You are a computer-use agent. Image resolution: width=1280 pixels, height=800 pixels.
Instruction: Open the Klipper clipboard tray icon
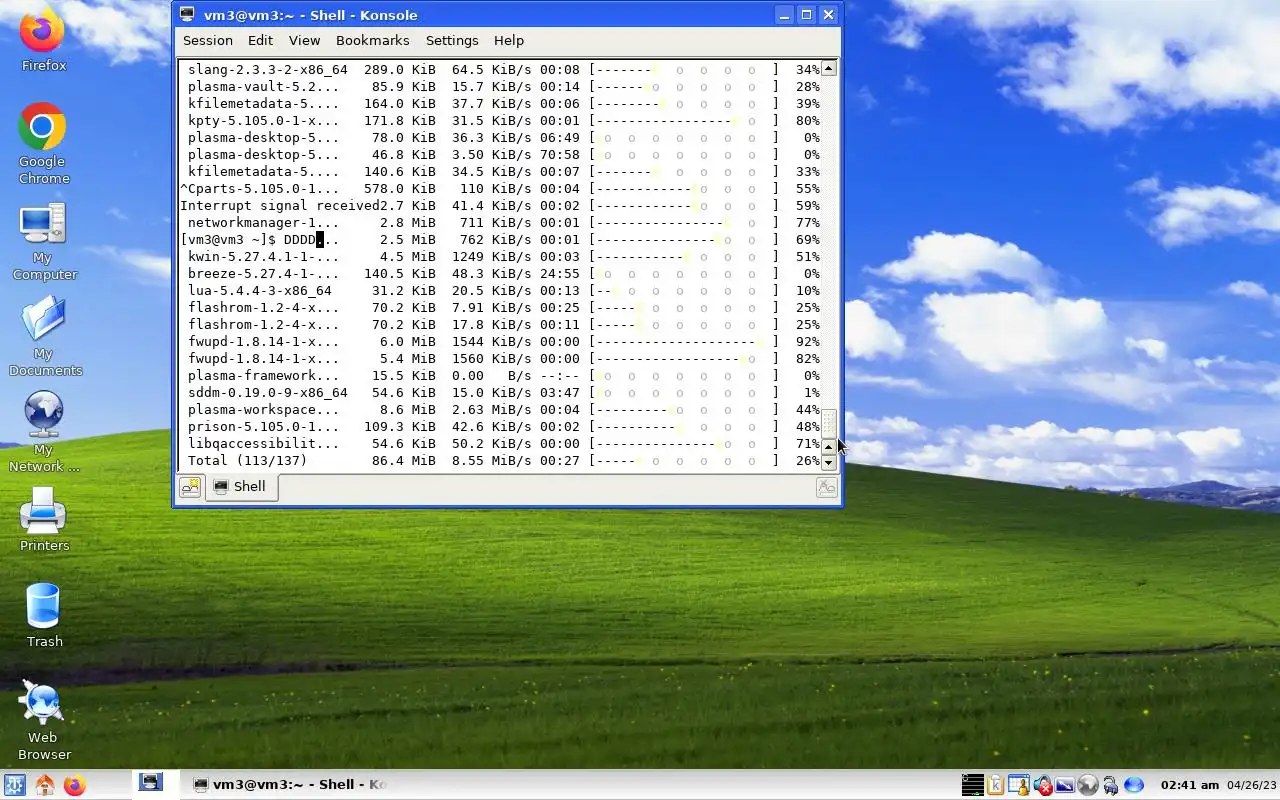coord(995,785)
